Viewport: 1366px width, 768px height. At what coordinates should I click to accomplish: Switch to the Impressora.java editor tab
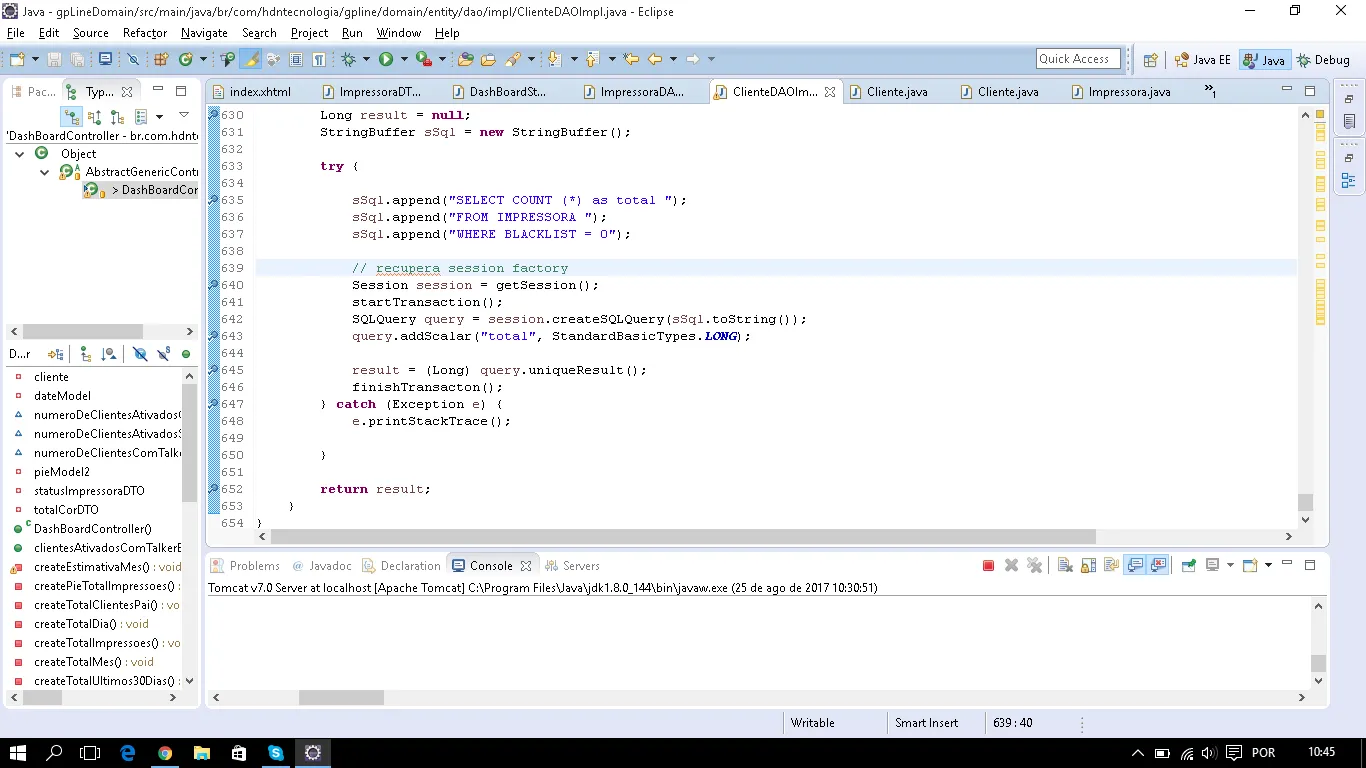coord(1128,92)
